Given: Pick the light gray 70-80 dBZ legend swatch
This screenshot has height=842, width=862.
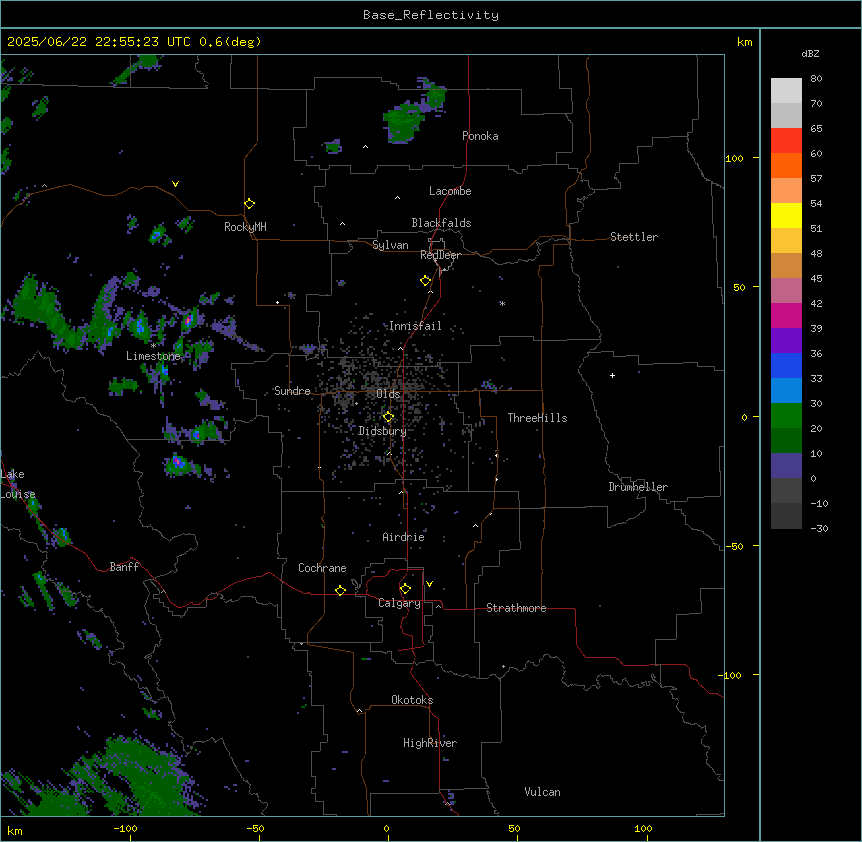Looking at the screenshot, I should tap(786, 91).
